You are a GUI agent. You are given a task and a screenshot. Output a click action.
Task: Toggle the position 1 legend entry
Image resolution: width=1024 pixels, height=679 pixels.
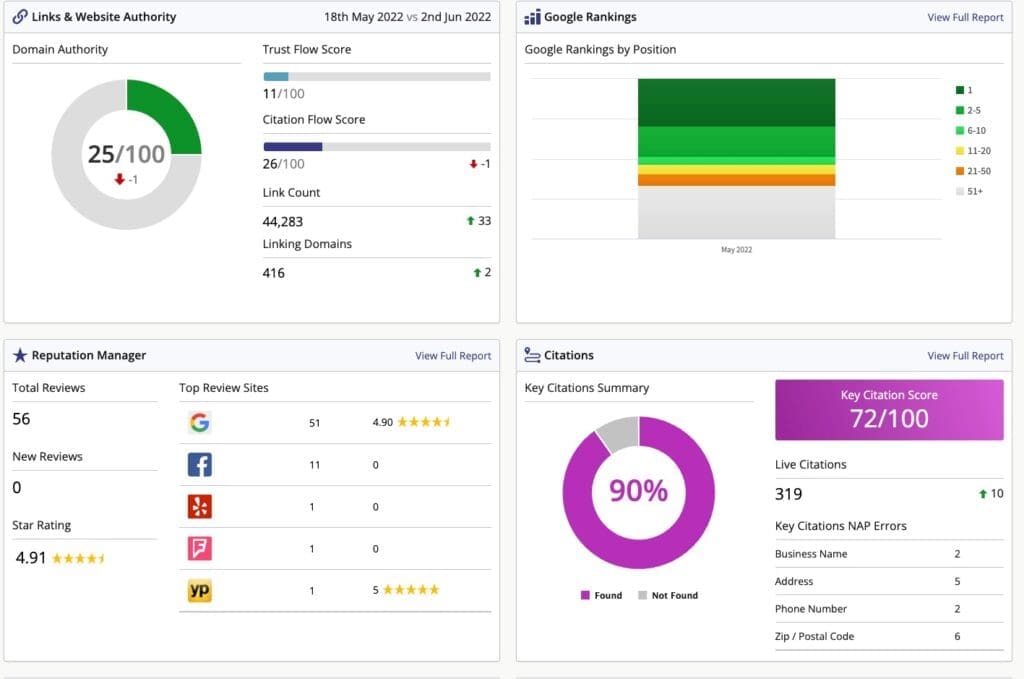(964, 90)
